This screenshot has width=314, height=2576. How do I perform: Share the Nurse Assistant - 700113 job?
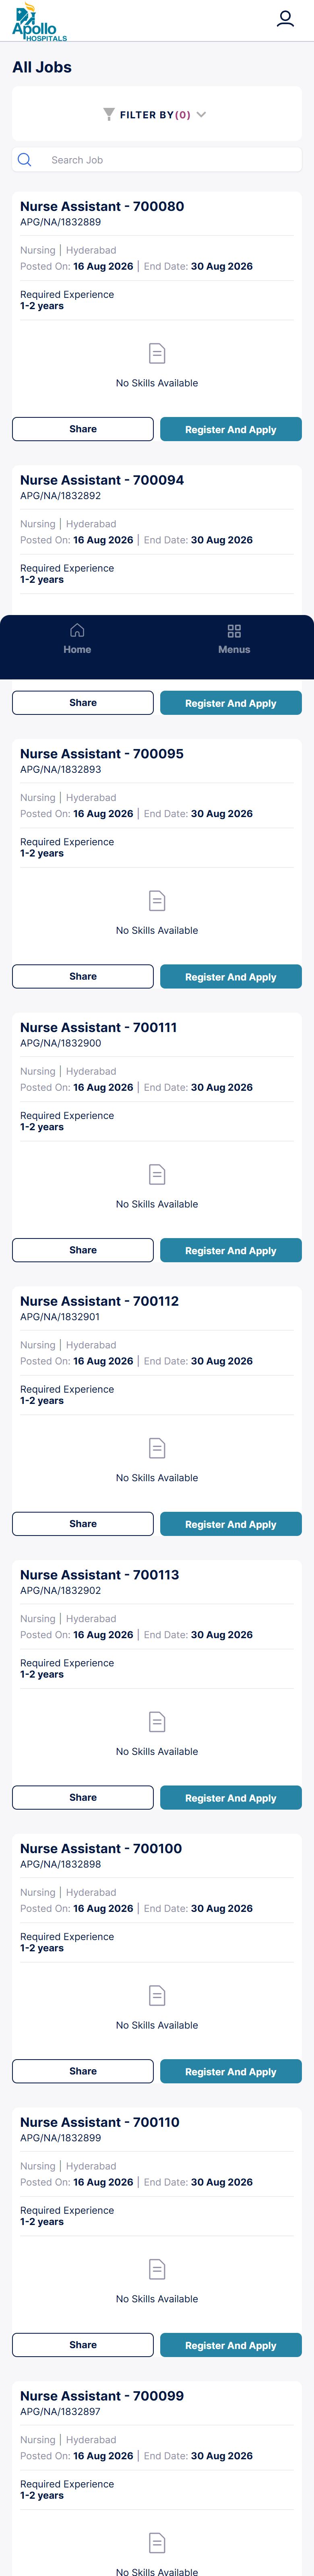83,1797
